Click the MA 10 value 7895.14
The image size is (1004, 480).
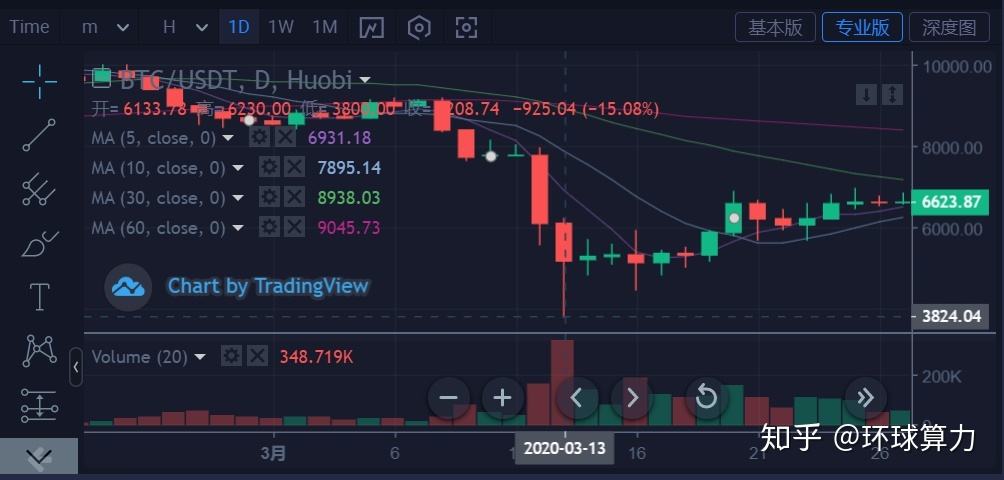349,168
